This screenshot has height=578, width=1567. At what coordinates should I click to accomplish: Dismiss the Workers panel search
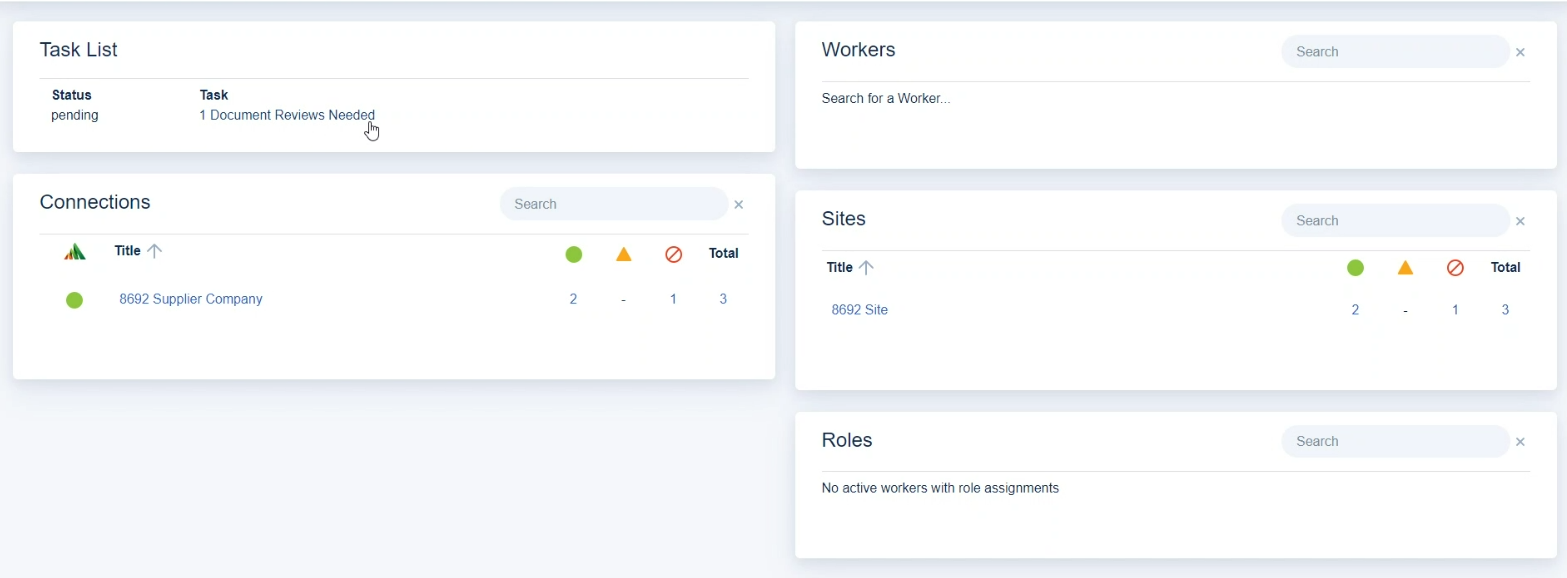[x=1520, y=52]
